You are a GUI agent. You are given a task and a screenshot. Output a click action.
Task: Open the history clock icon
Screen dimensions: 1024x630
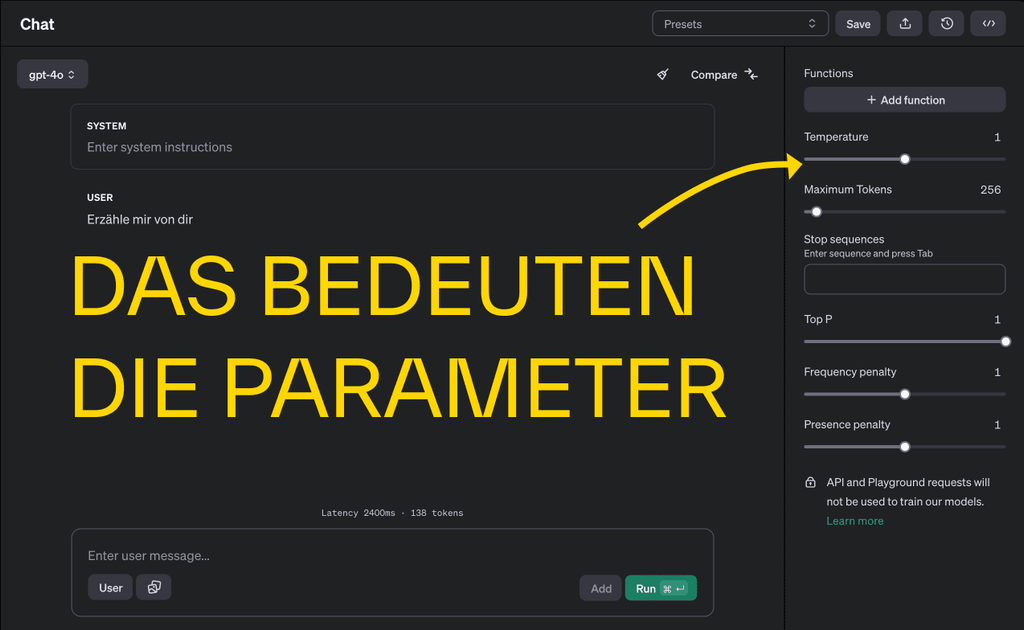[946, 24]
